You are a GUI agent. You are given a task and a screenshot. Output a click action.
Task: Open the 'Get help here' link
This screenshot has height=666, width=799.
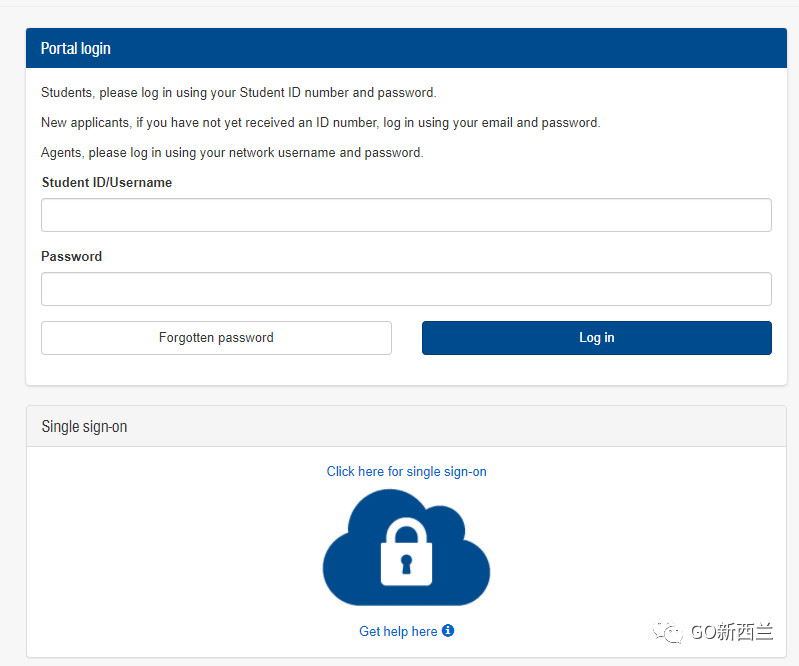(x=398, y=631)
